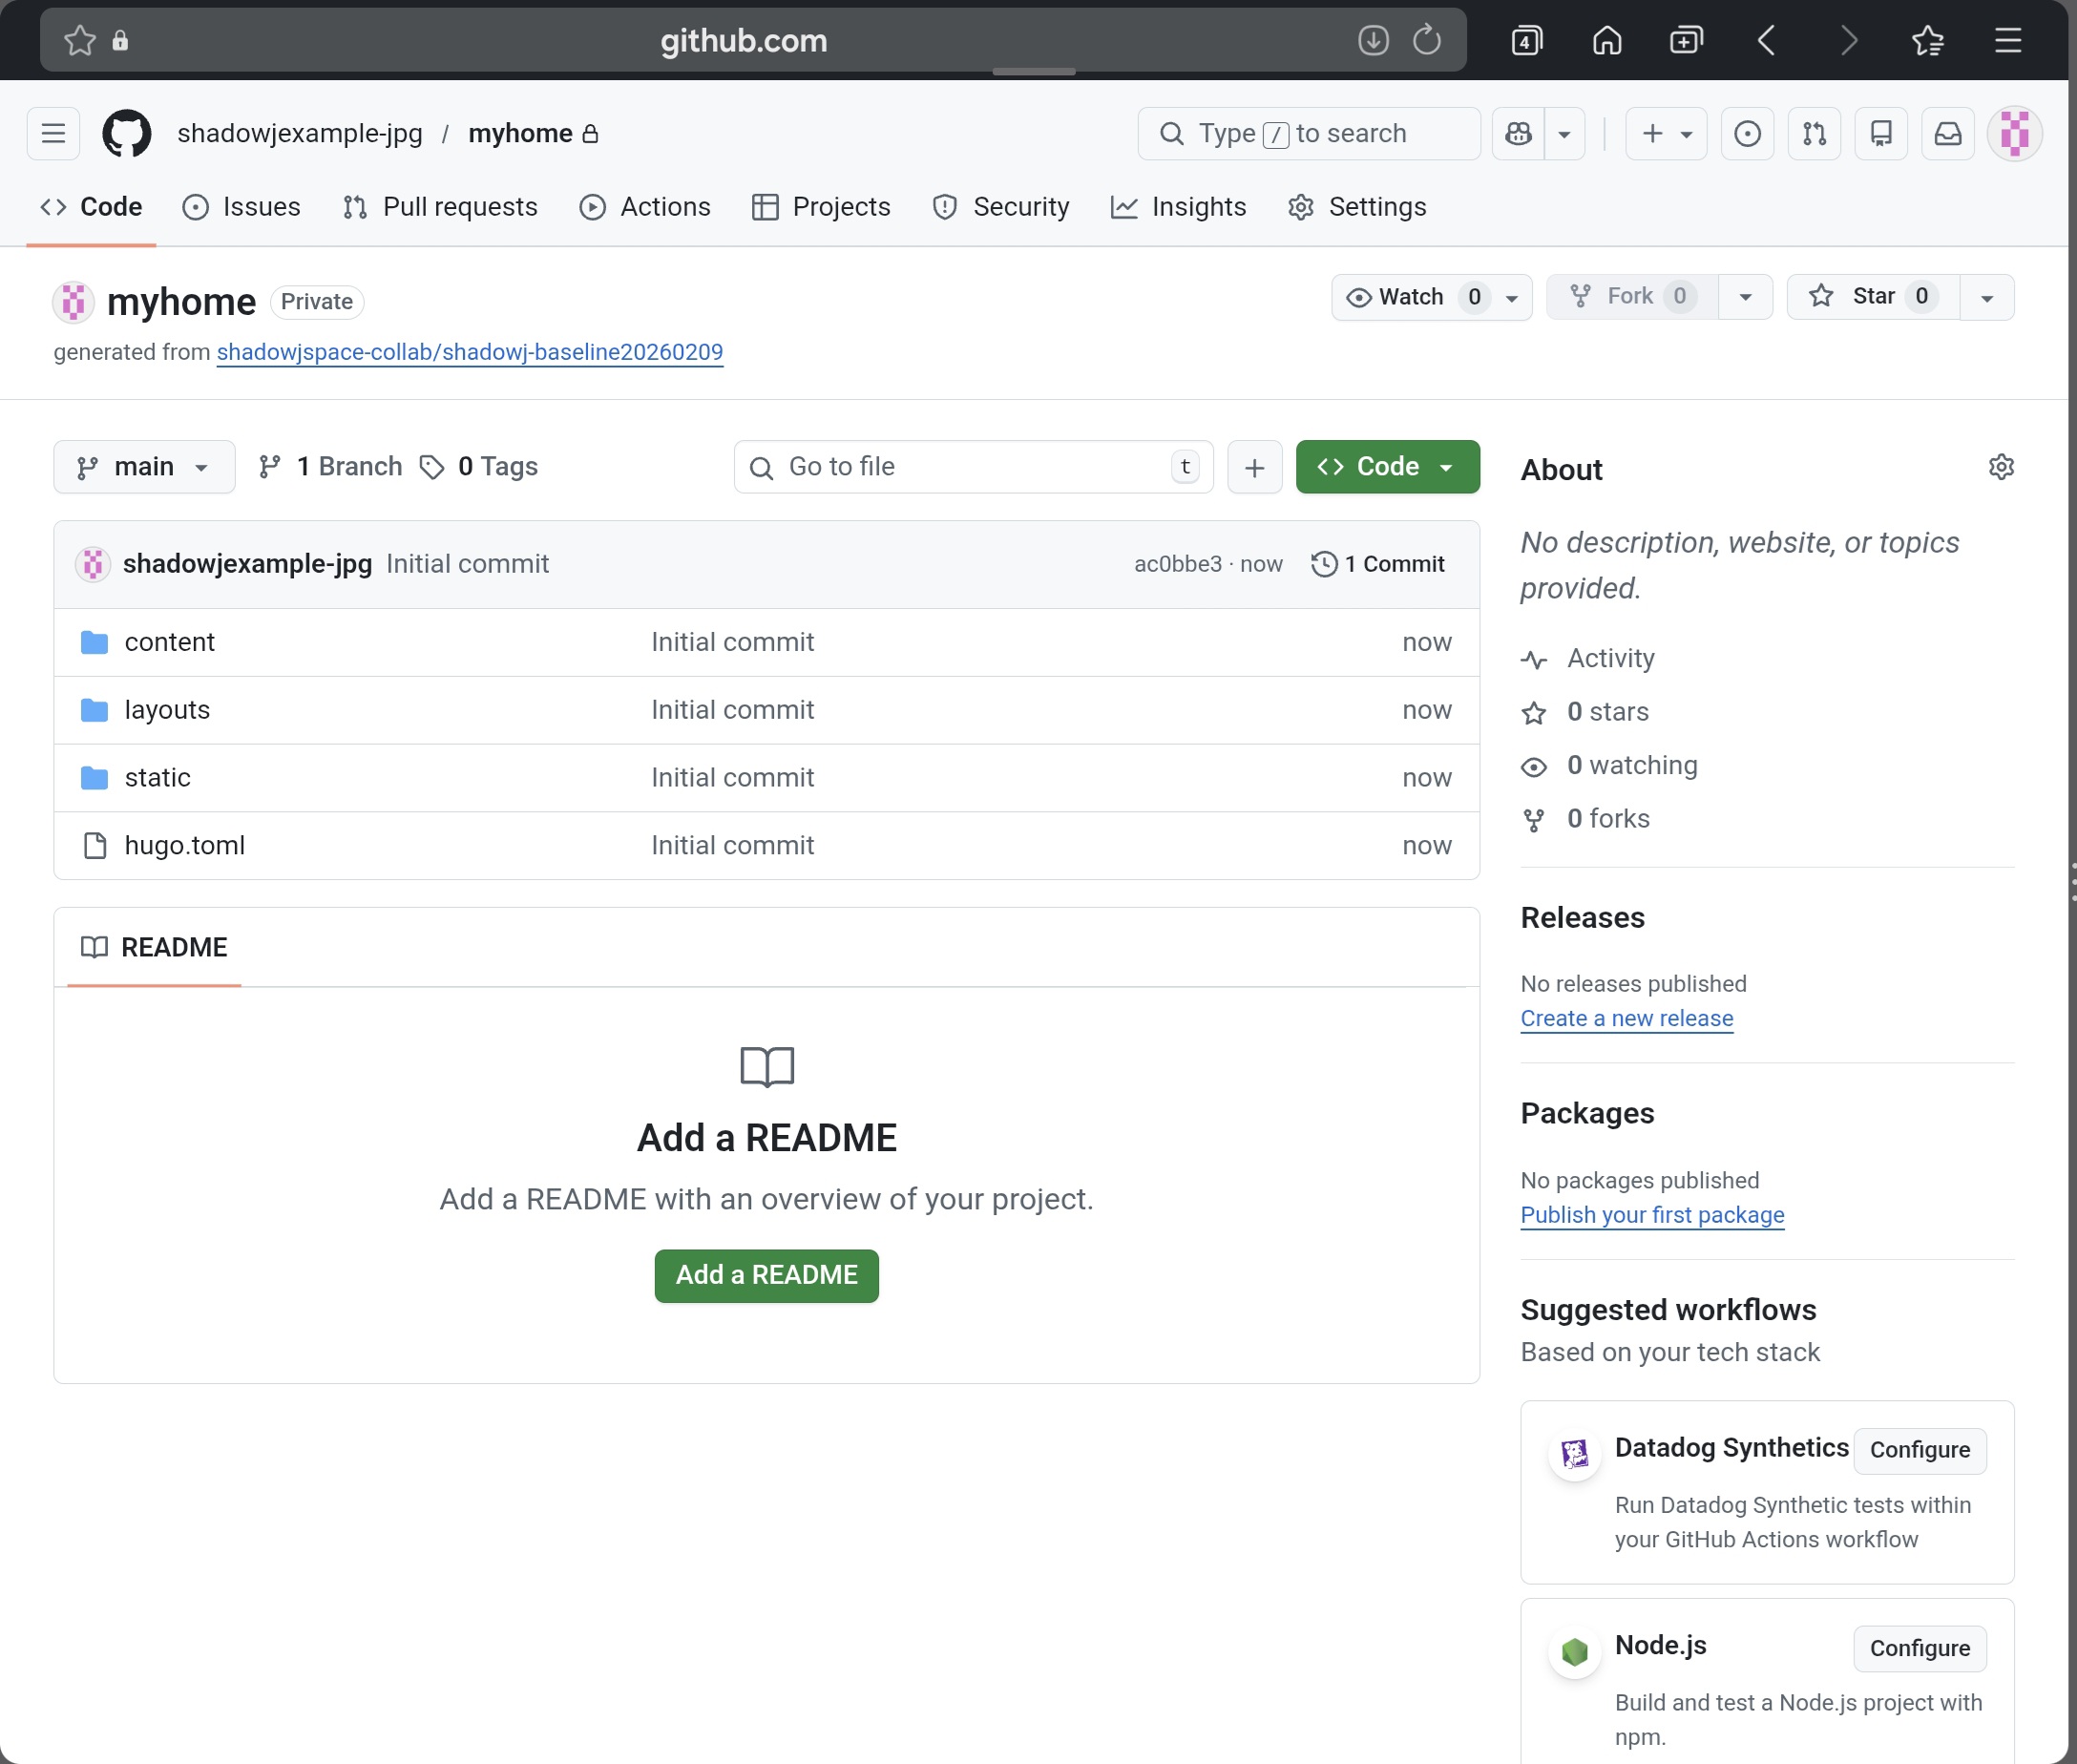Expand the main branch dropdown

[x=144, y=467]
